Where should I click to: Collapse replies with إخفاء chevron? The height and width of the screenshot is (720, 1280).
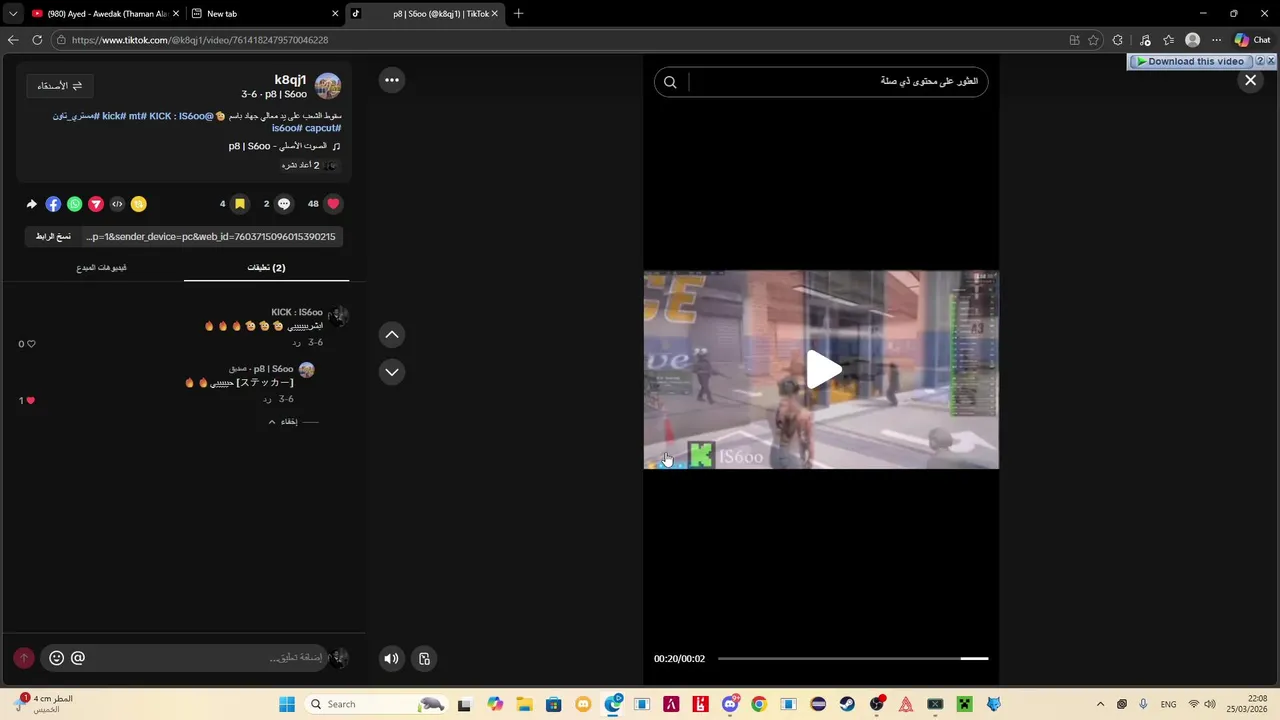click(x=283, y=422)
